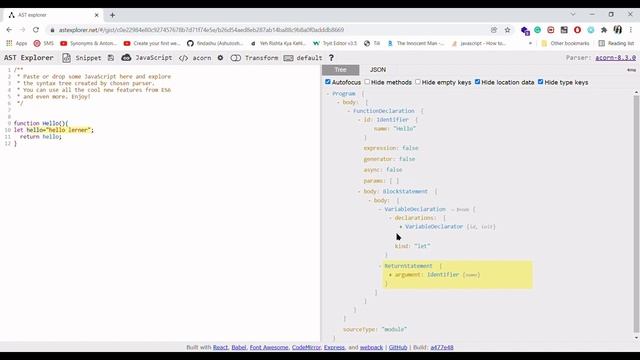Open the Apps bookmarks shortcut
This screenshot has height=360, width=640.
coord(16,43)
